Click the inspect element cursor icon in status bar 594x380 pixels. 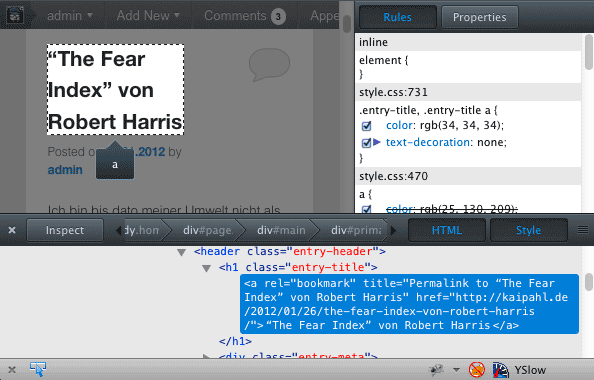[x=38, y=369]
